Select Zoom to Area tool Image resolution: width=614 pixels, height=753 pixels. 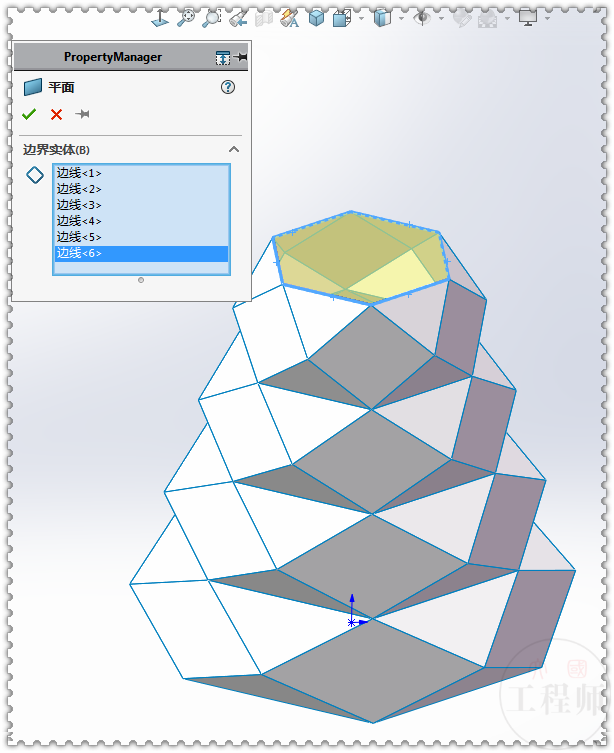pyautogui.click(x=211, y=18)
